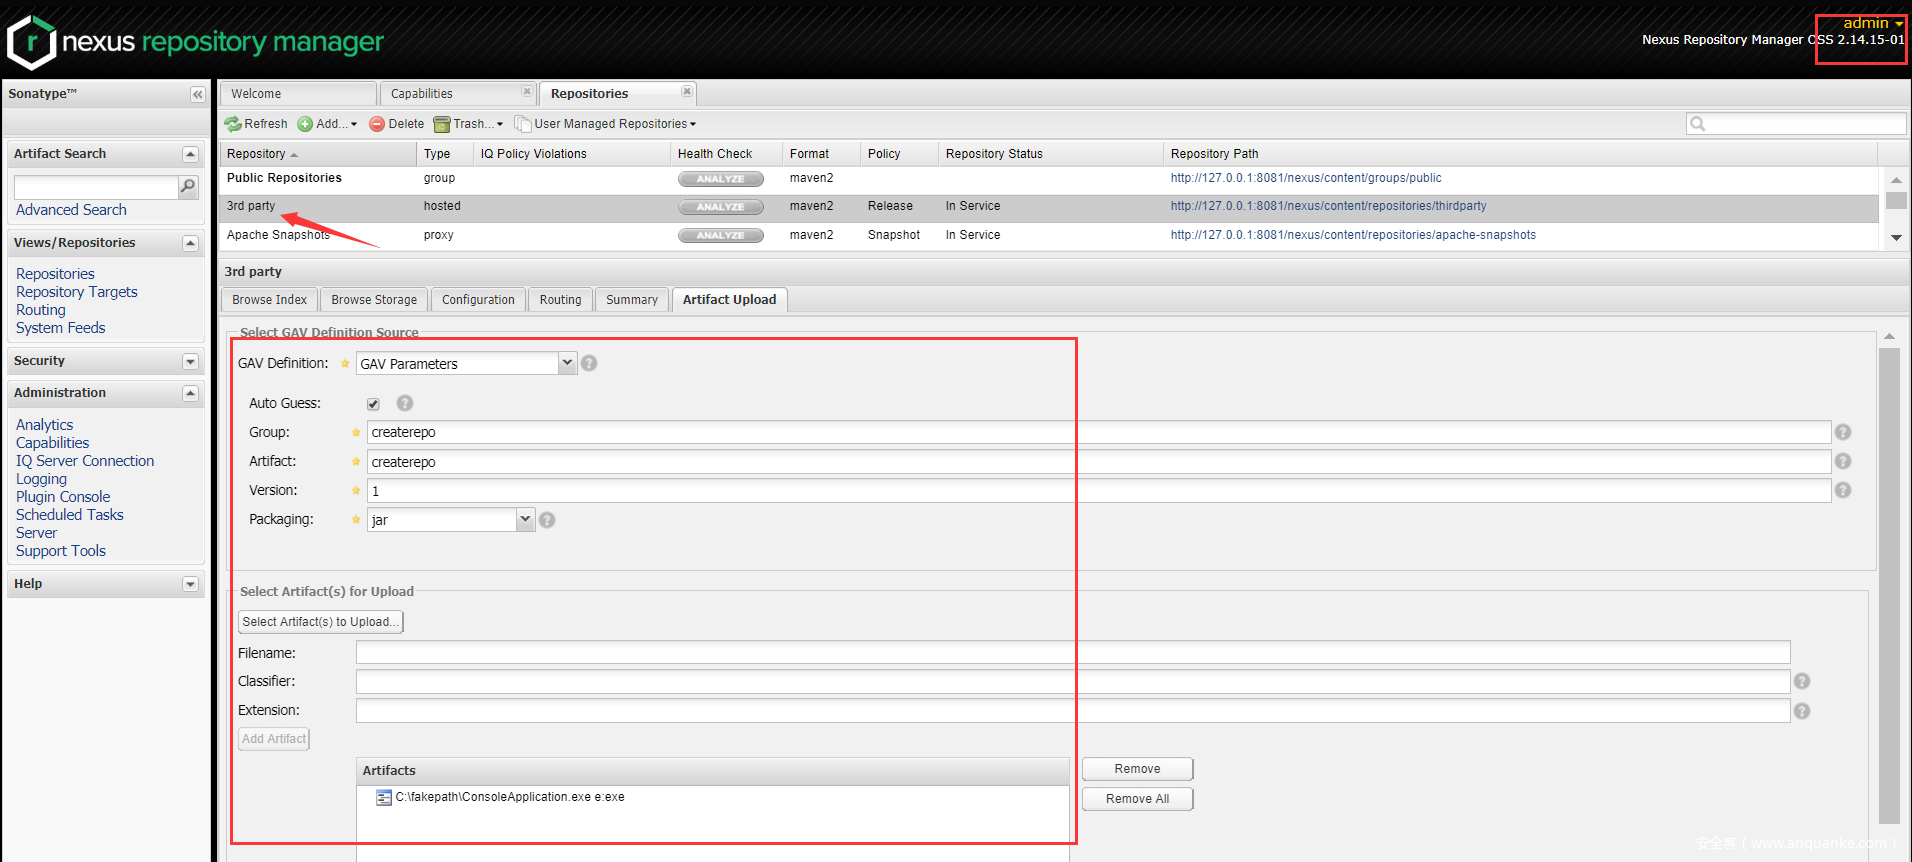Click the Refresh toolbar icon
1912x862 pixels.
point(233,124)
